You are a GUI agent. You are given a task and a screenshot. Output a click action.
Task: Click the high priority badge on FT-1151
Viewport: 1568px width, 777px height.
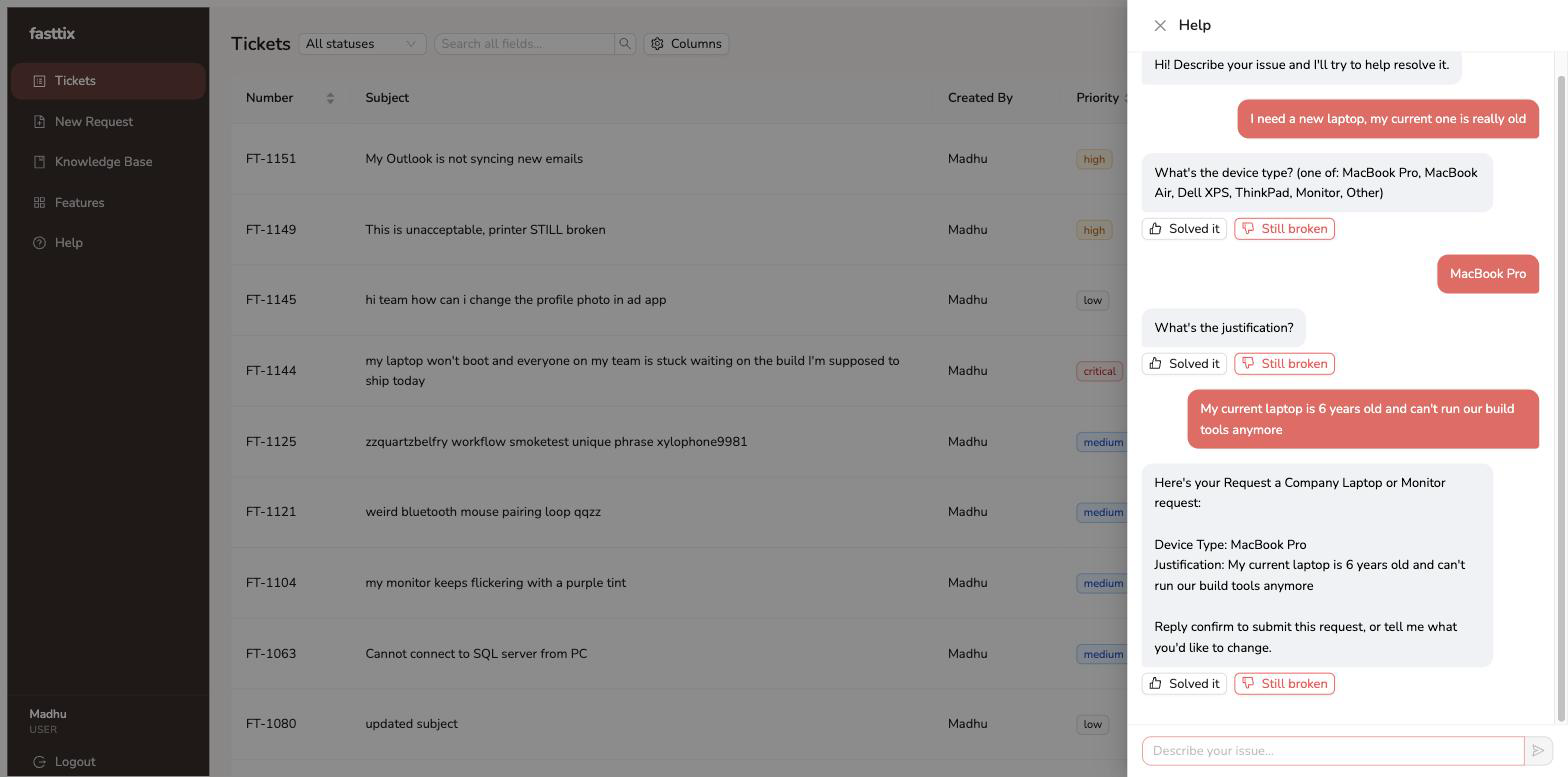1094,159
